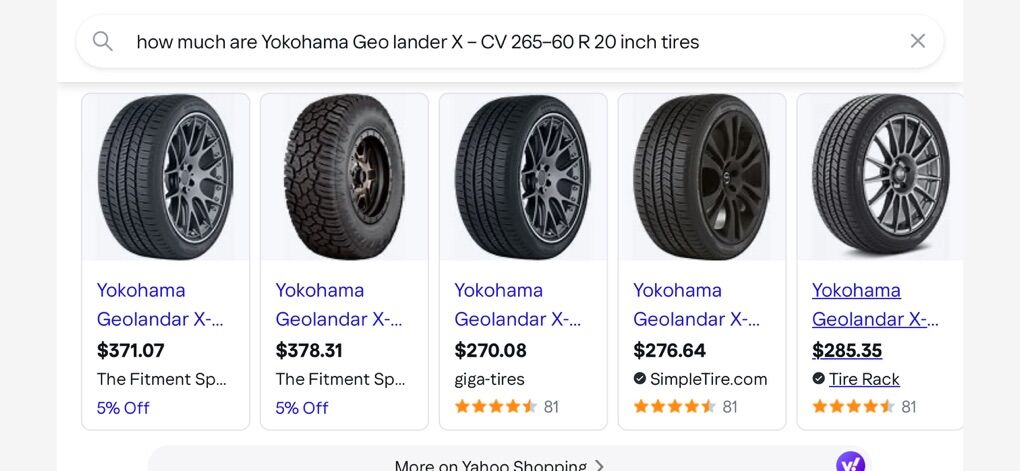Click Tire Rack verified badge icon
The image size is (1020, 471).
(819, 379)
